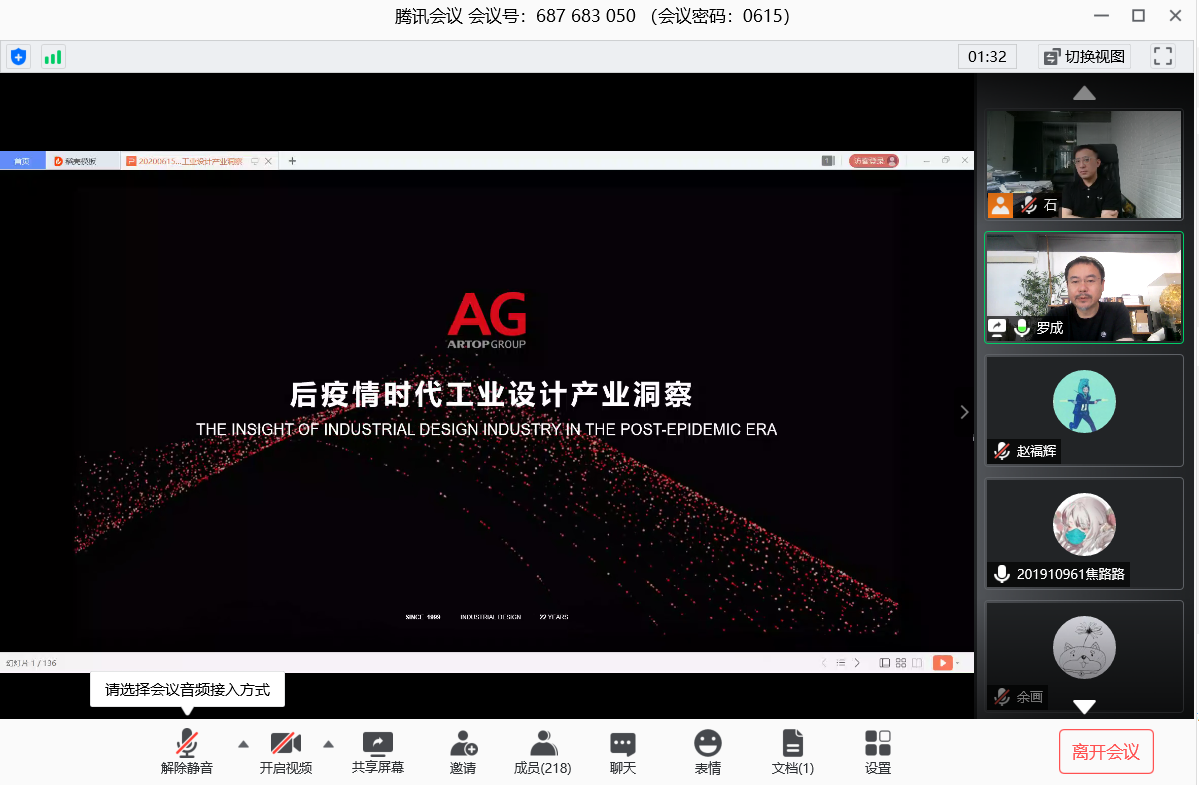Open the Documents (文档) panel
The width and height of the screenshot is (1199, 785).
792,753
